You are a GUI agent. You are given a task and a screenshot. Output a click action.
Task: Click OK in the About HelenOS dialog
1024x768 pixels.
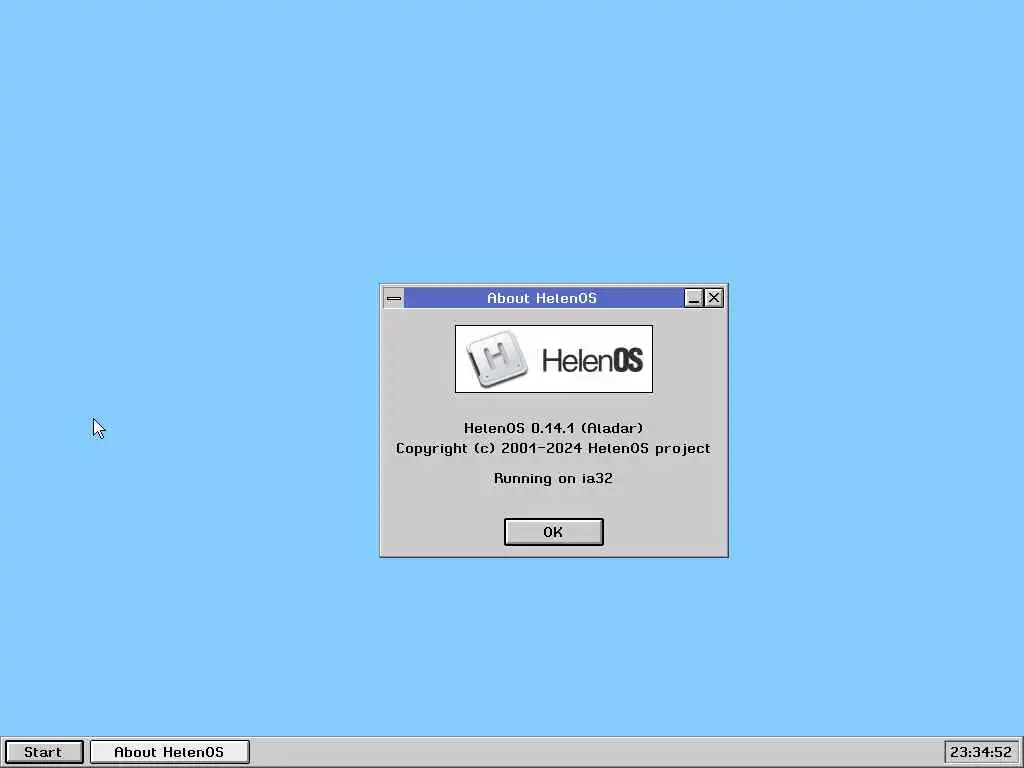point(553,532)
